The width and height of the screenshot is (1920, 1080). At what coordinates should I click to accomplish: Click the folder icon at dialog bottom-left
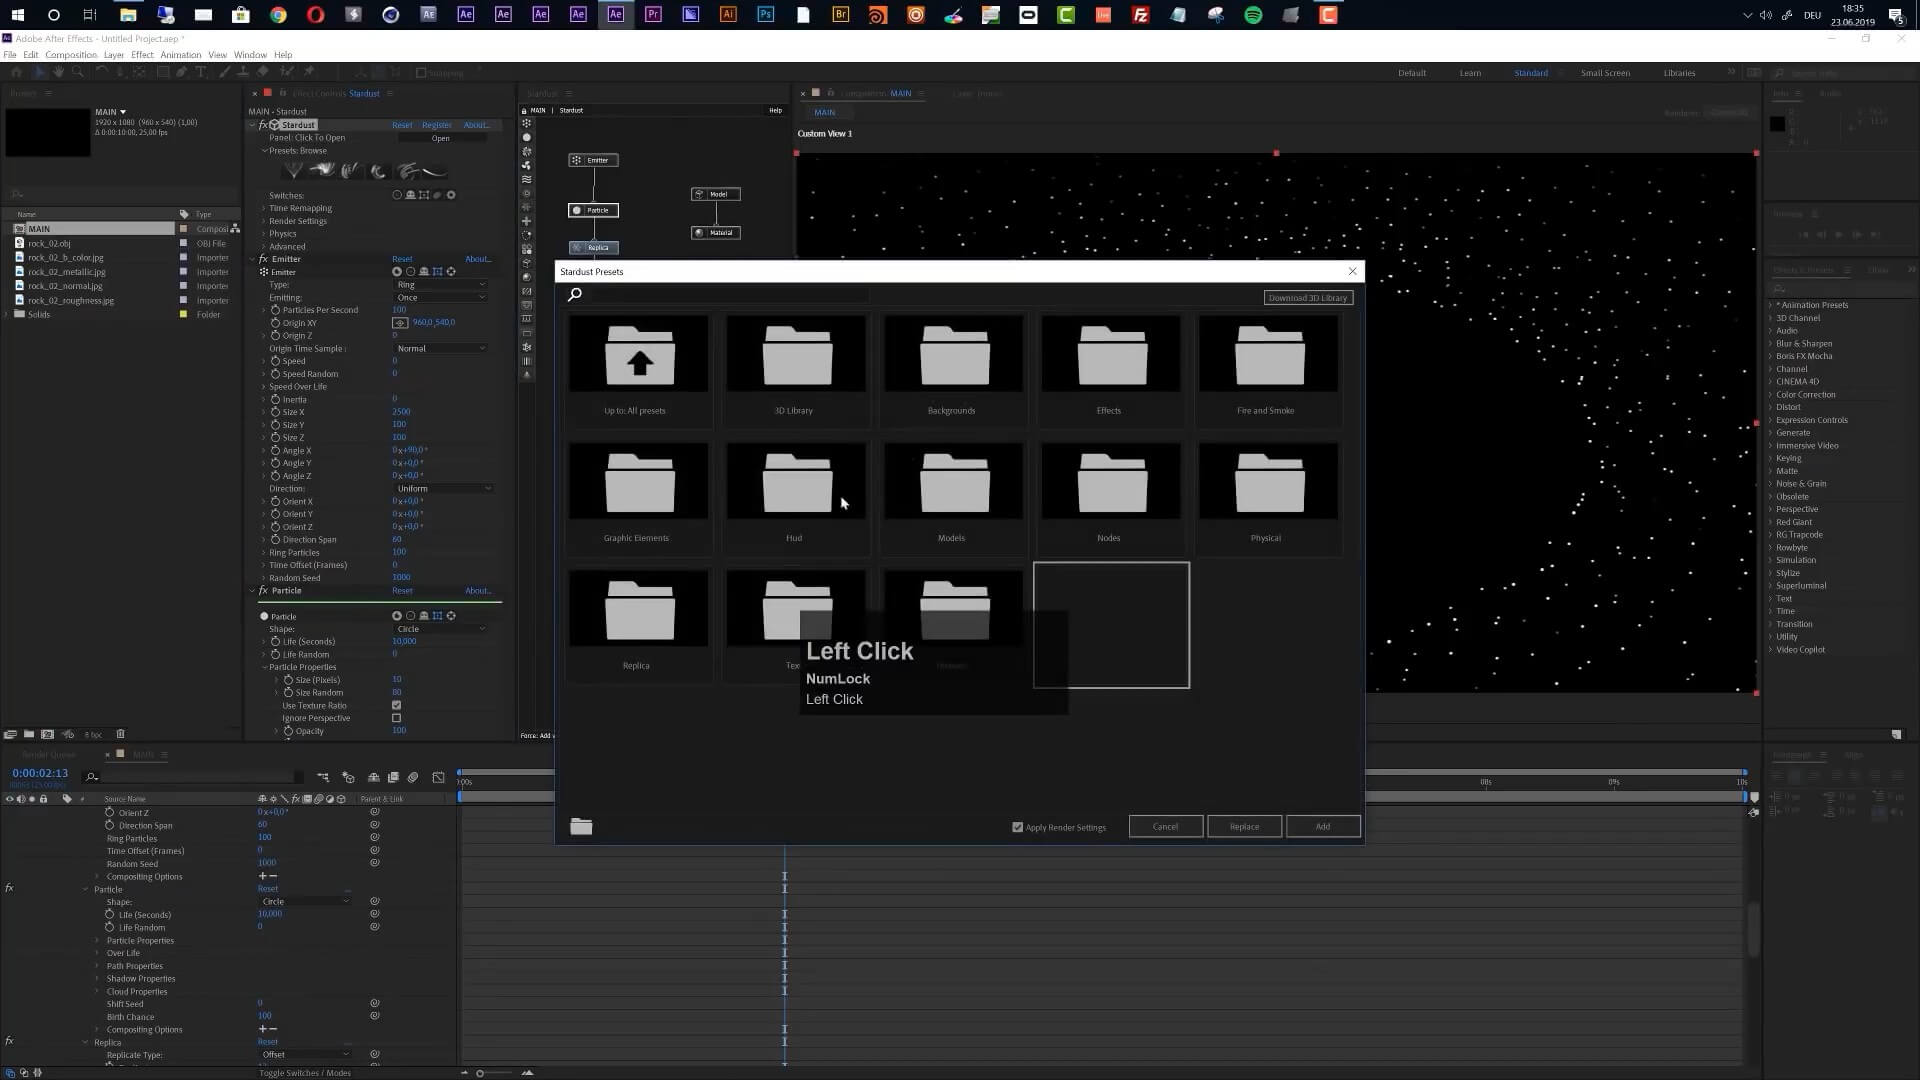click(x=581, y=826)
